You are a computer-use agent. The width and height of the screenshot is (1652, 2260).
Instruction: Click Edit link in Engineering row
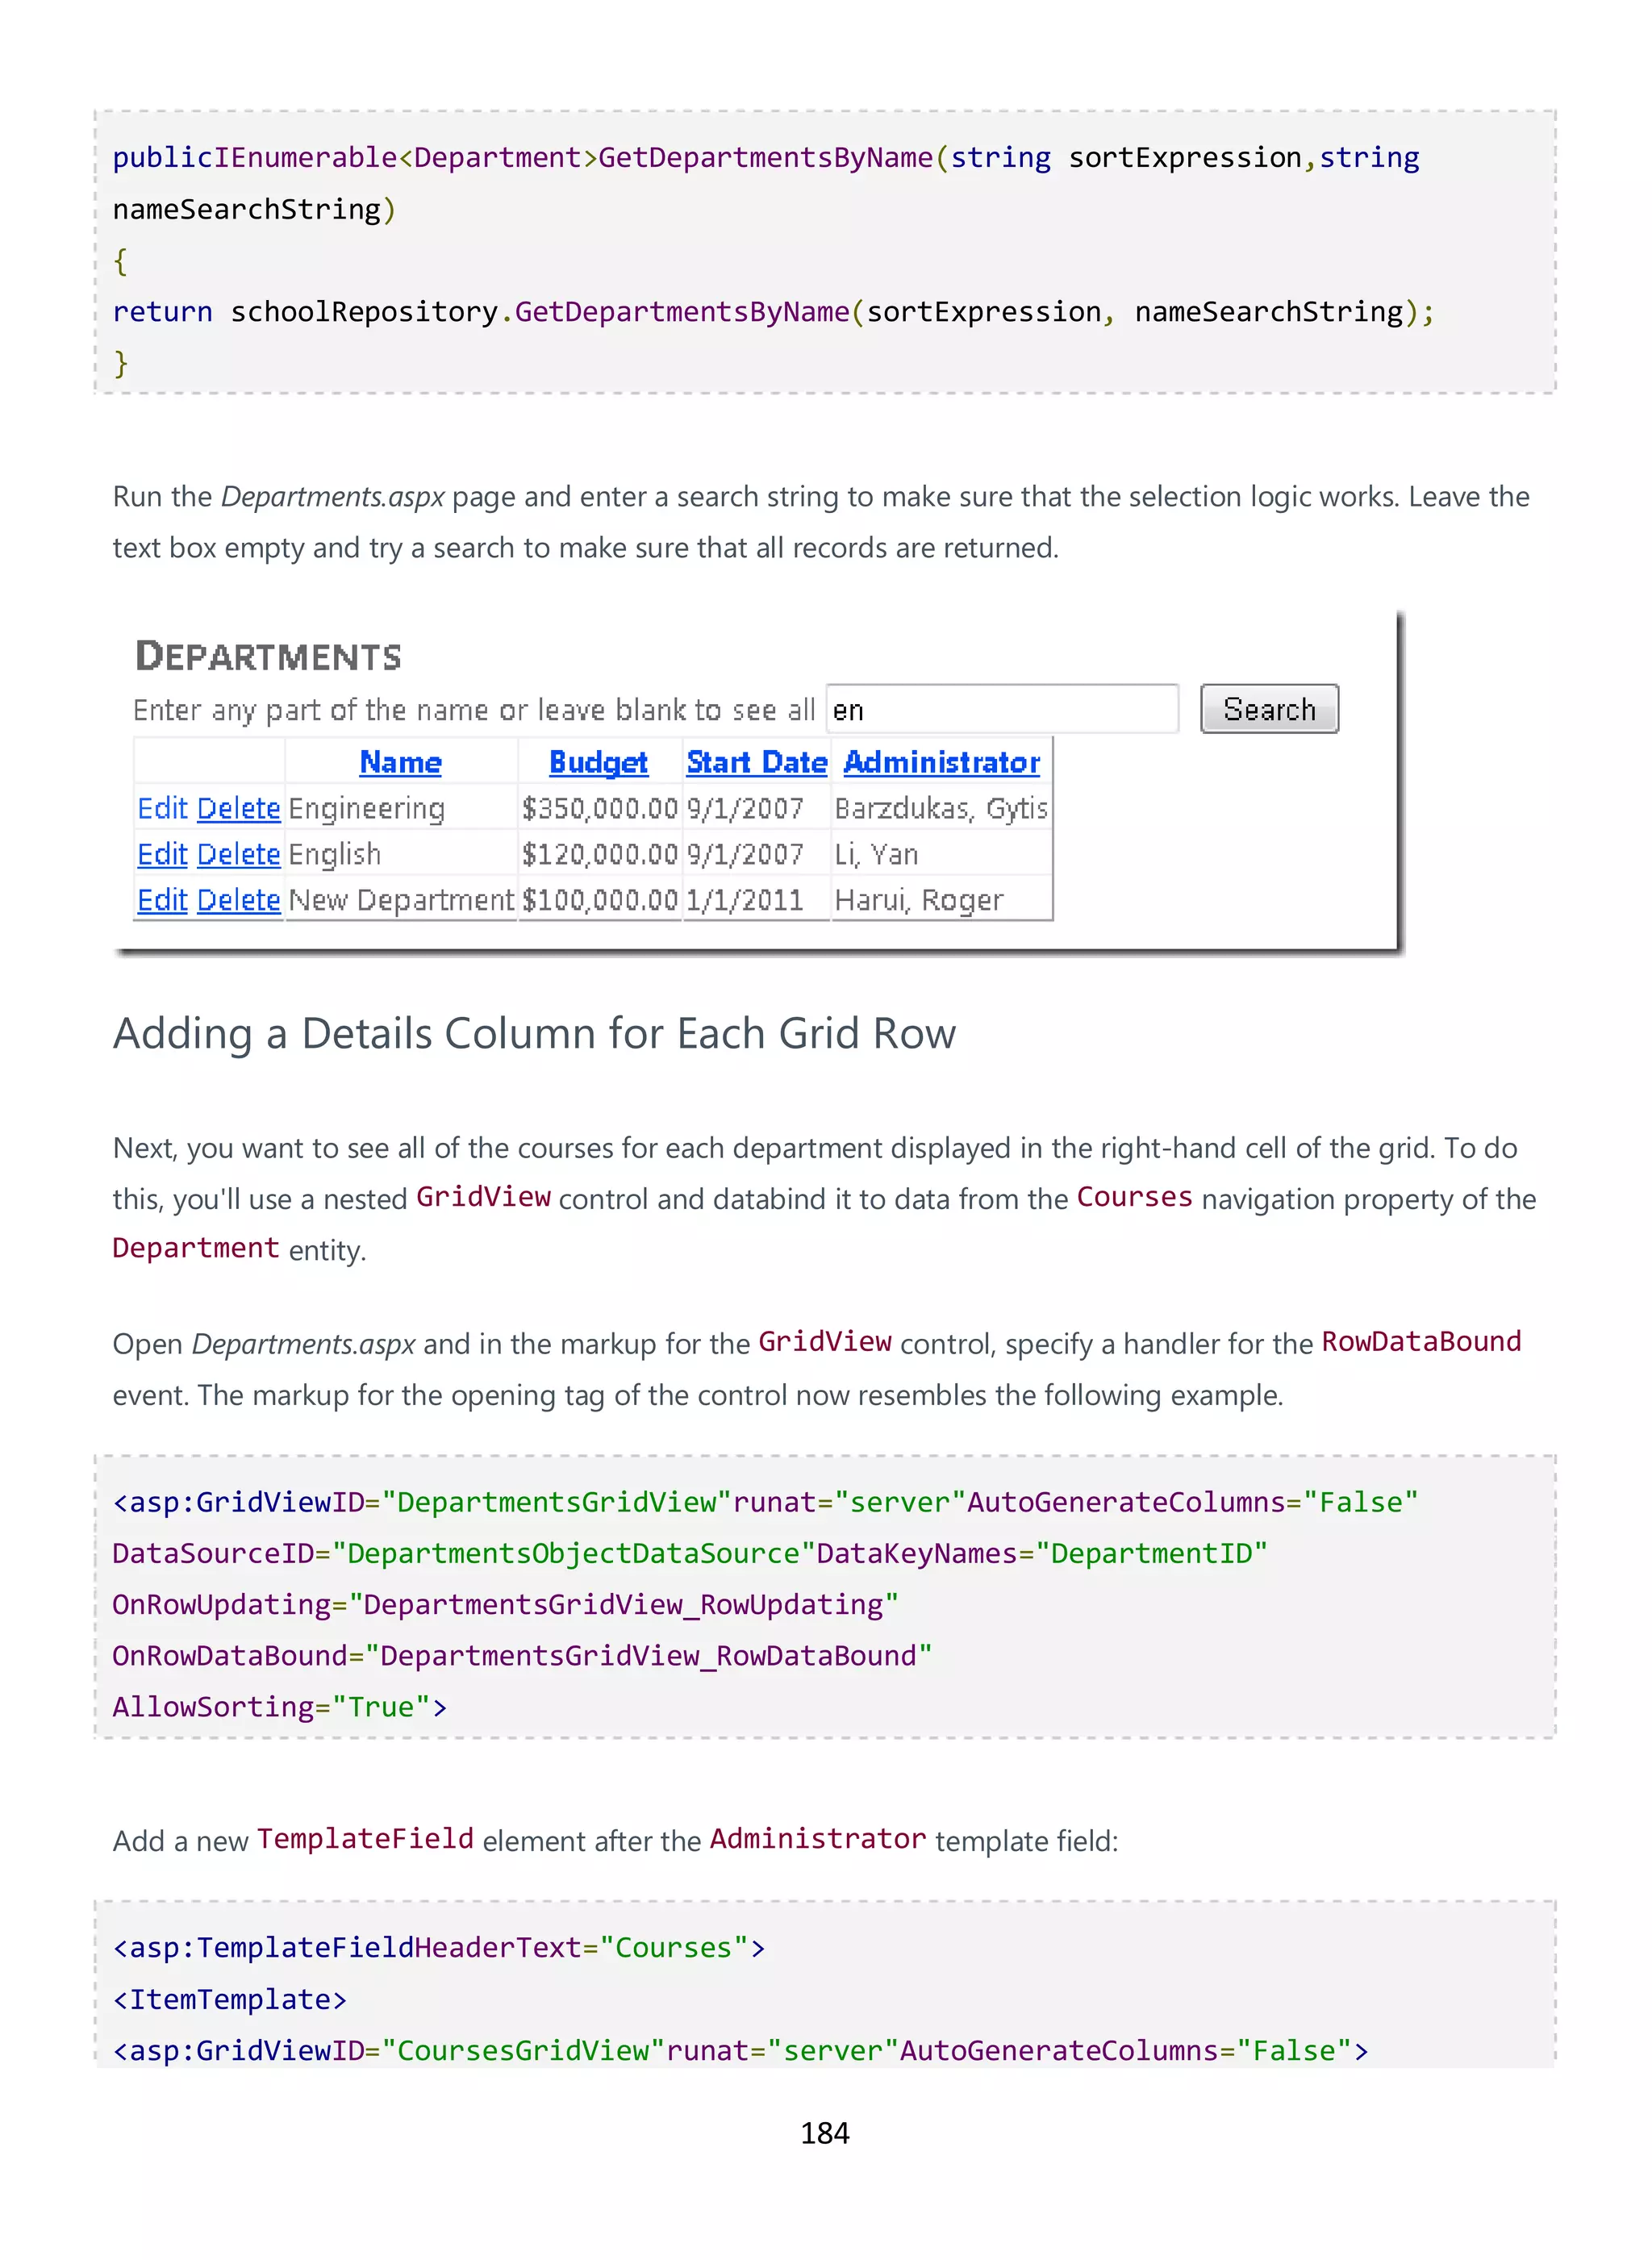pyautogui.click(x=162, y=808)
